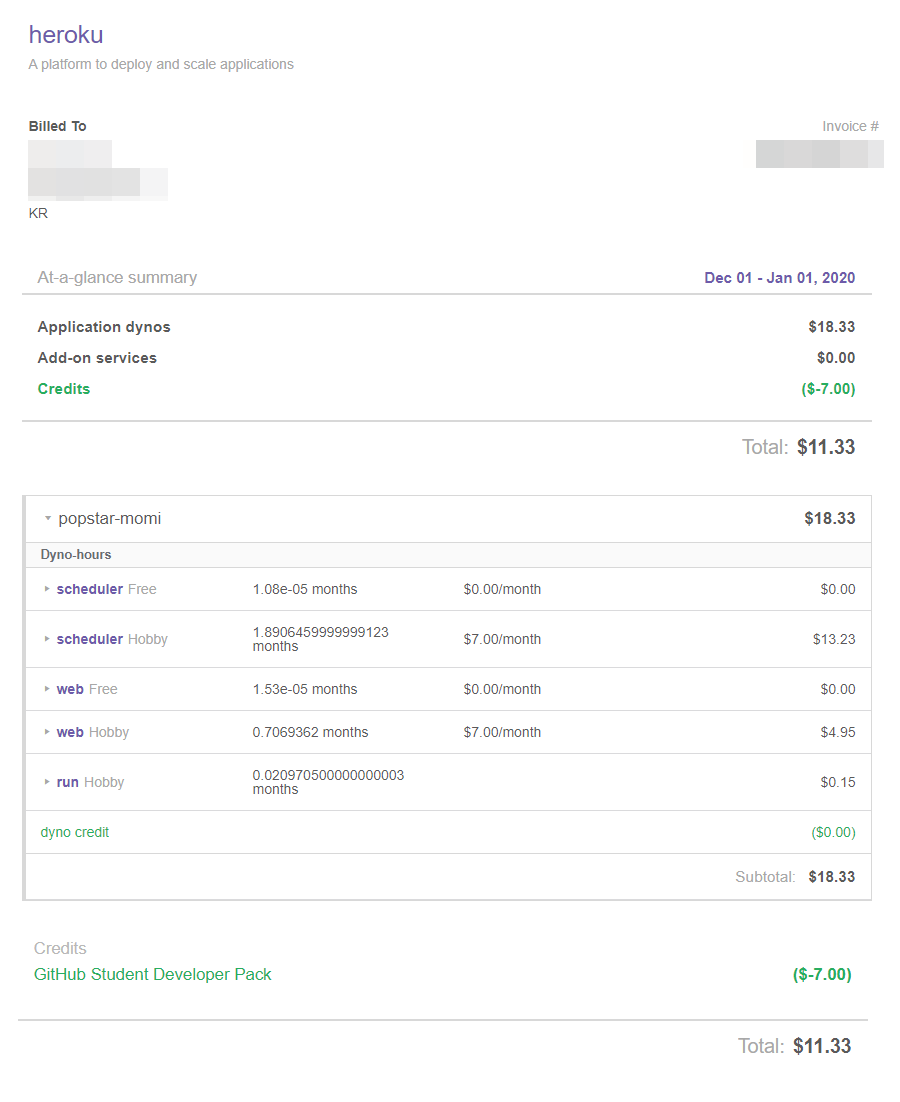Select the $0.15 run Hobby cost
The width and height of the screenshot is (900, 1102).
(838, 782)
